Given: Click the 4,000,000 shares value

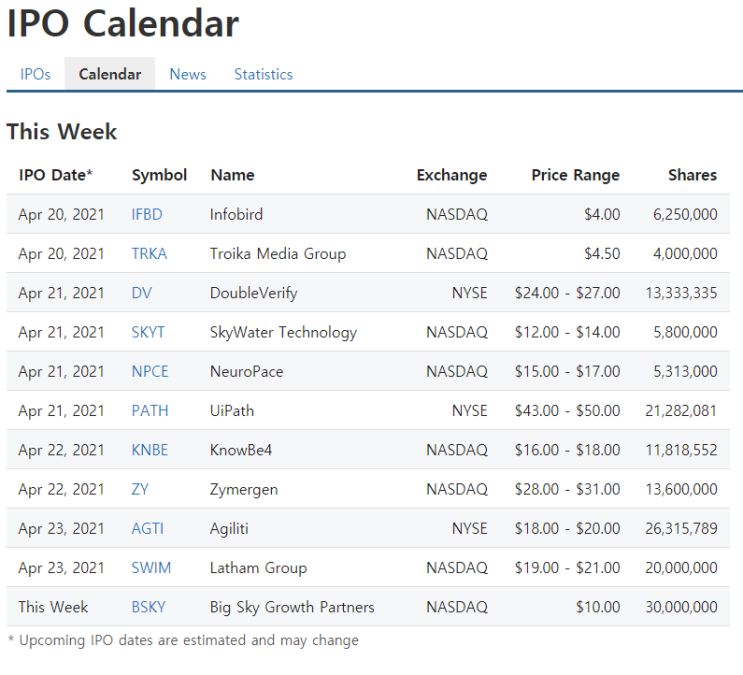Looking at the screenshot, I should point(685,254).
